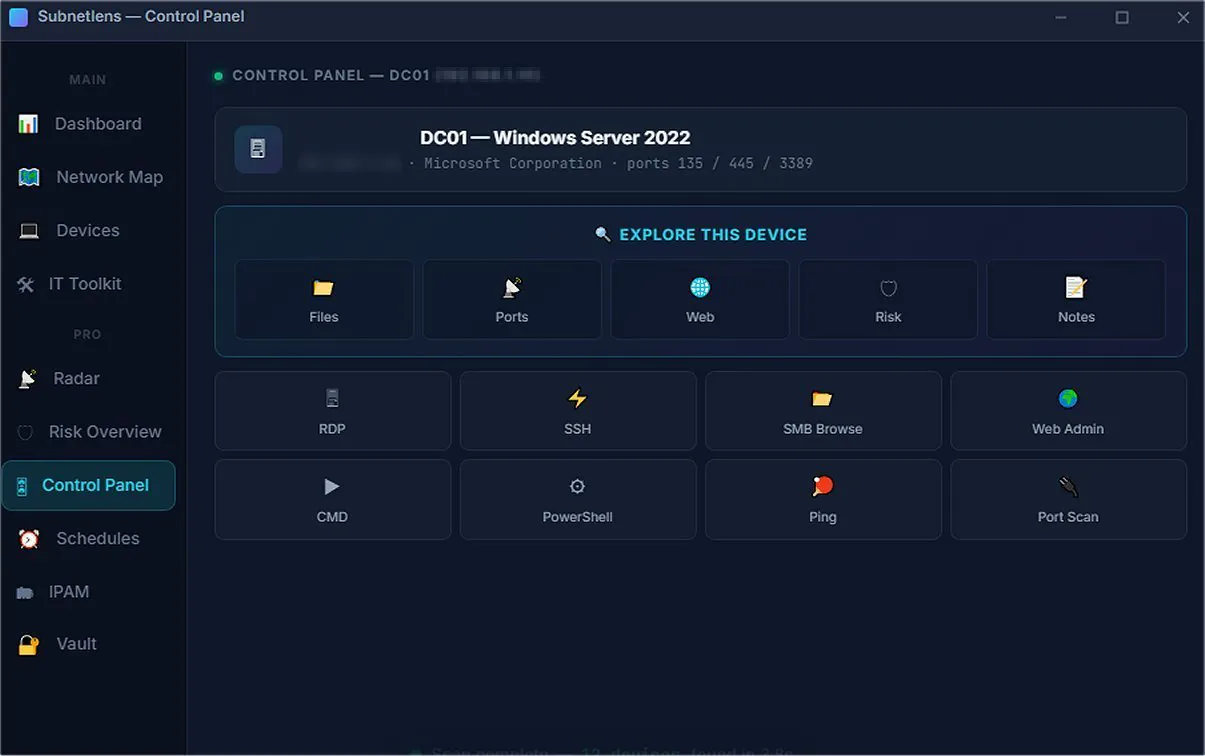Open the Vault page
This screenshot has height=756, width=1205.
tap(88, 644)
